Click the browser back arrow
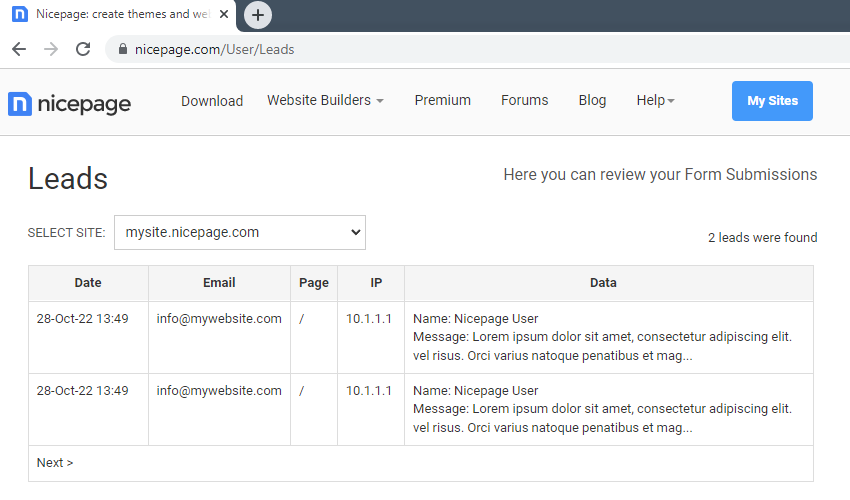Image resolution: width=850 pixels, height=500 pixels. (19, 49)
